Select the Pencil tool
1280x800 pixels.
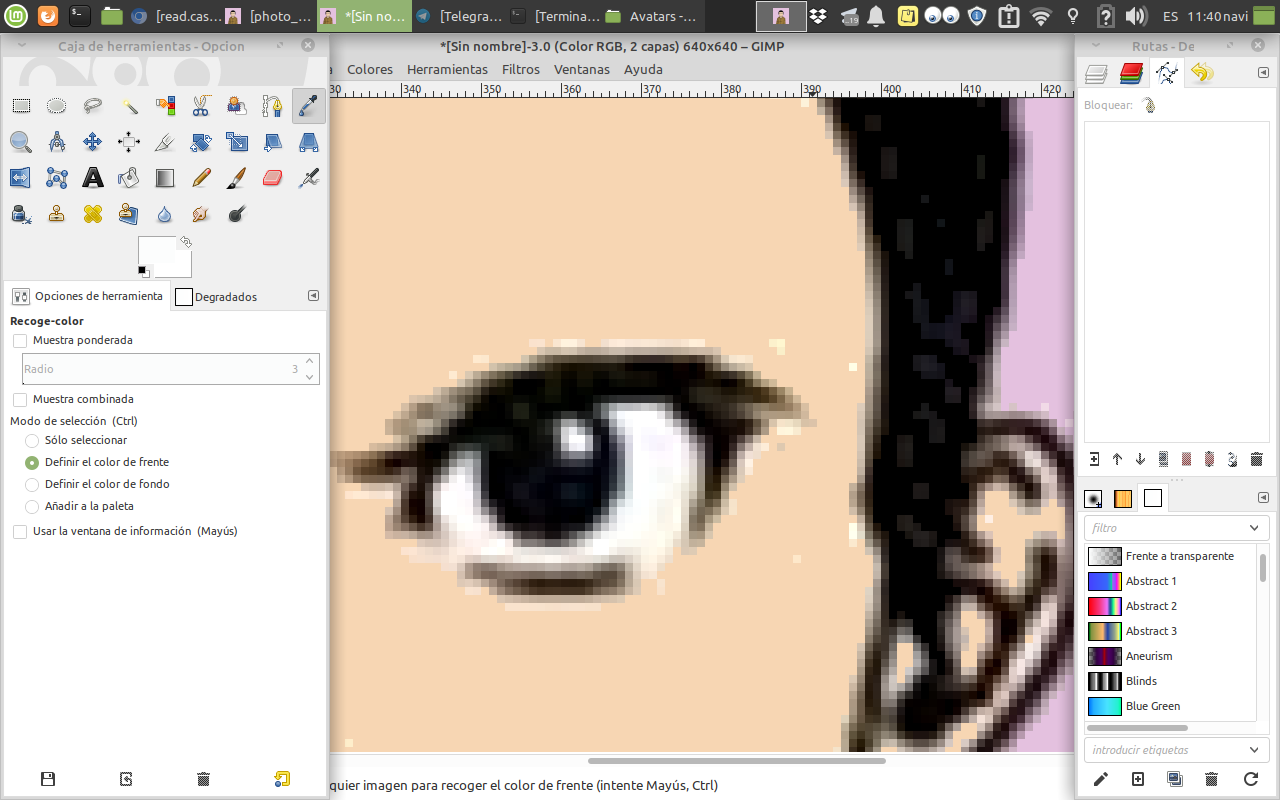pyautogui.click(x=201, y=178)
